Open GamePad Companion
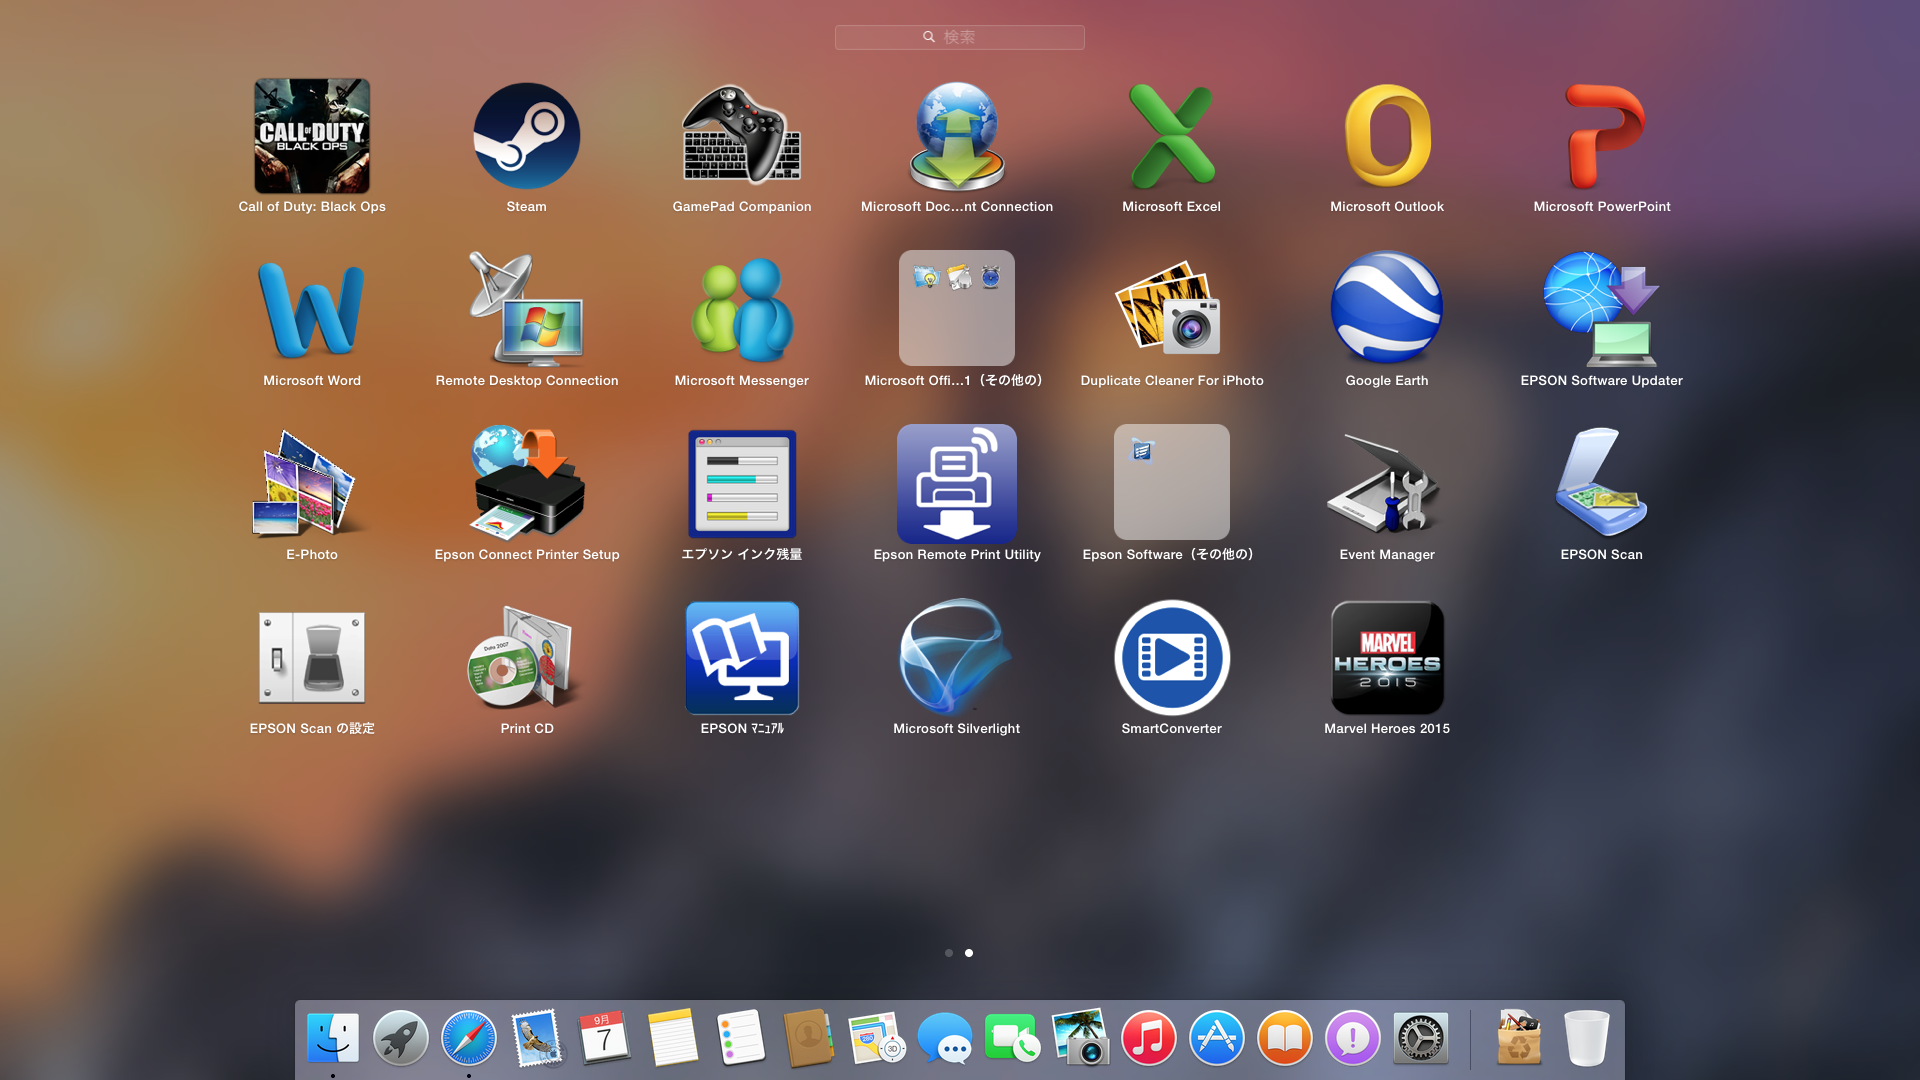The height and width of the screenshot is (1080, 1920). coord(741,136)
